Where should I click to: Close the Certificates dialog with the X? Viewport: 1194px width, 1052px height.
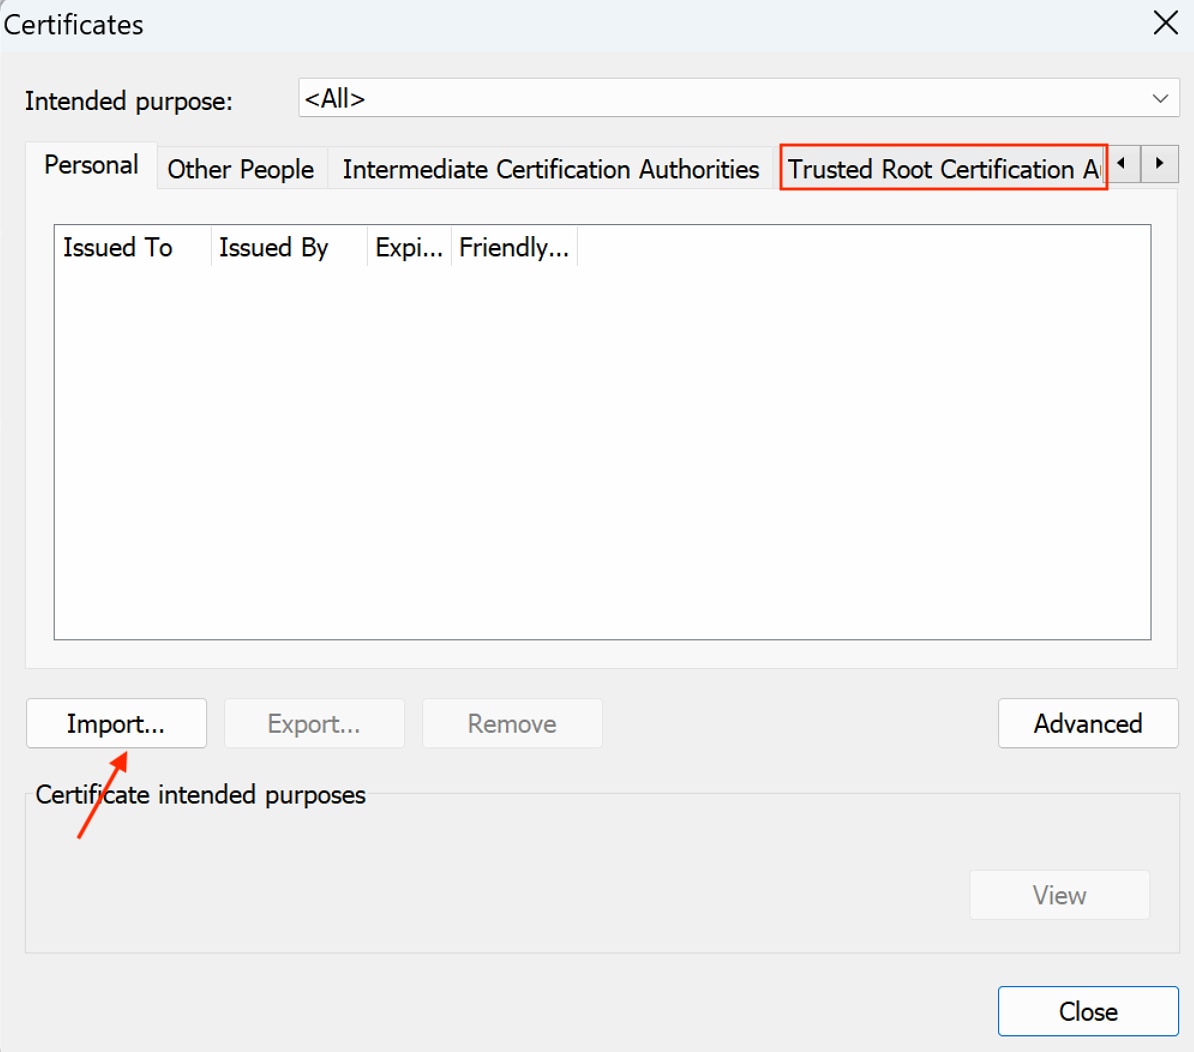(x=1165, y=23)
